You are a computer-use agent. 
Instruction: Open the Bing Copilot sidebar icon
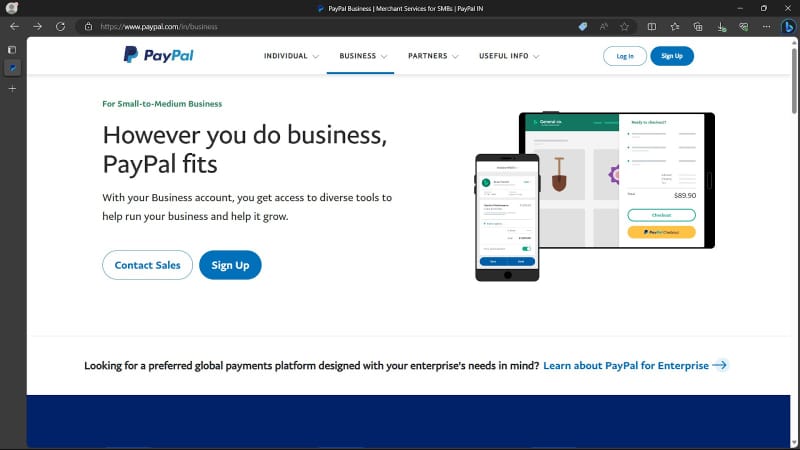coord(789,27)
